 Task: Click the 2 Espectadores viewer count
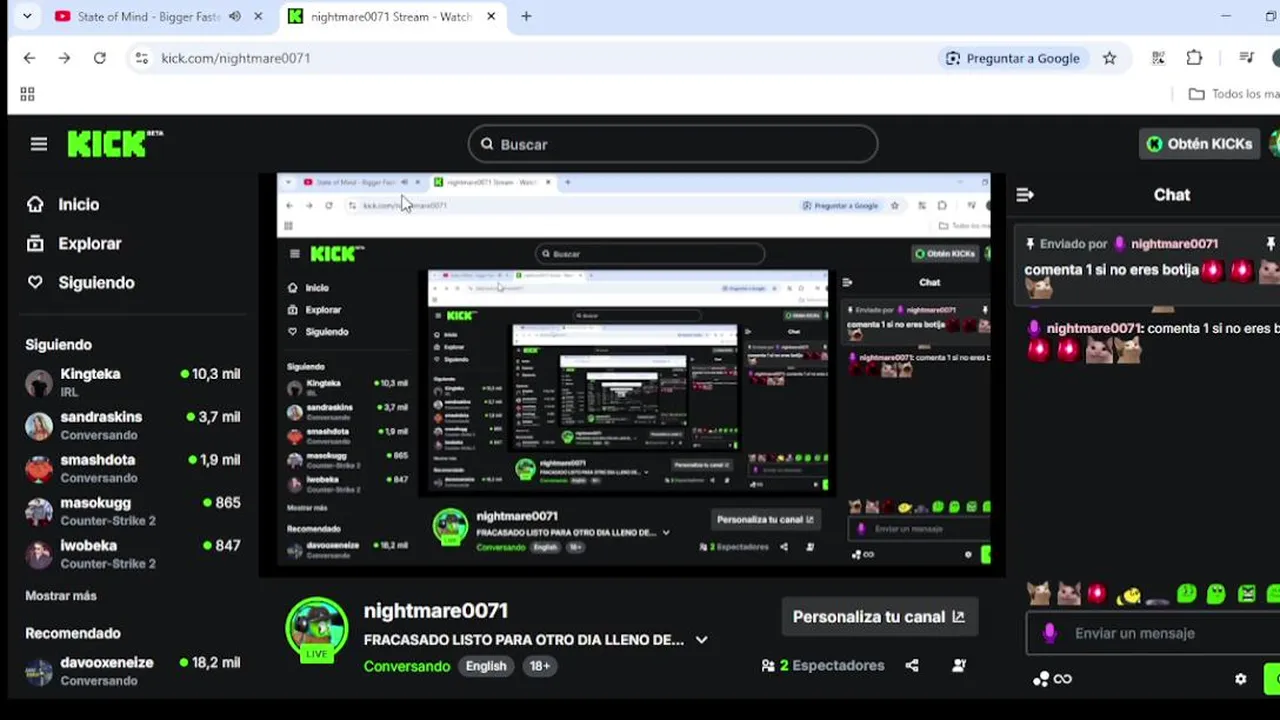(823, 665)
